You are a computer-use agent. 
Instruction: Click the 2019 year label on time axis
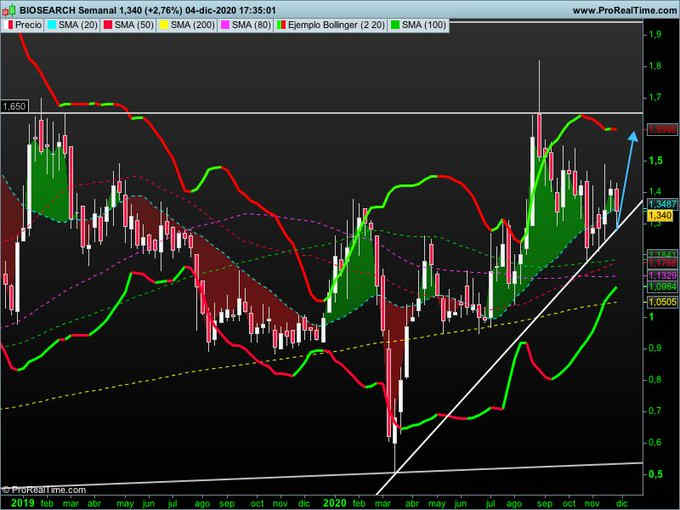tap(23, 503)
